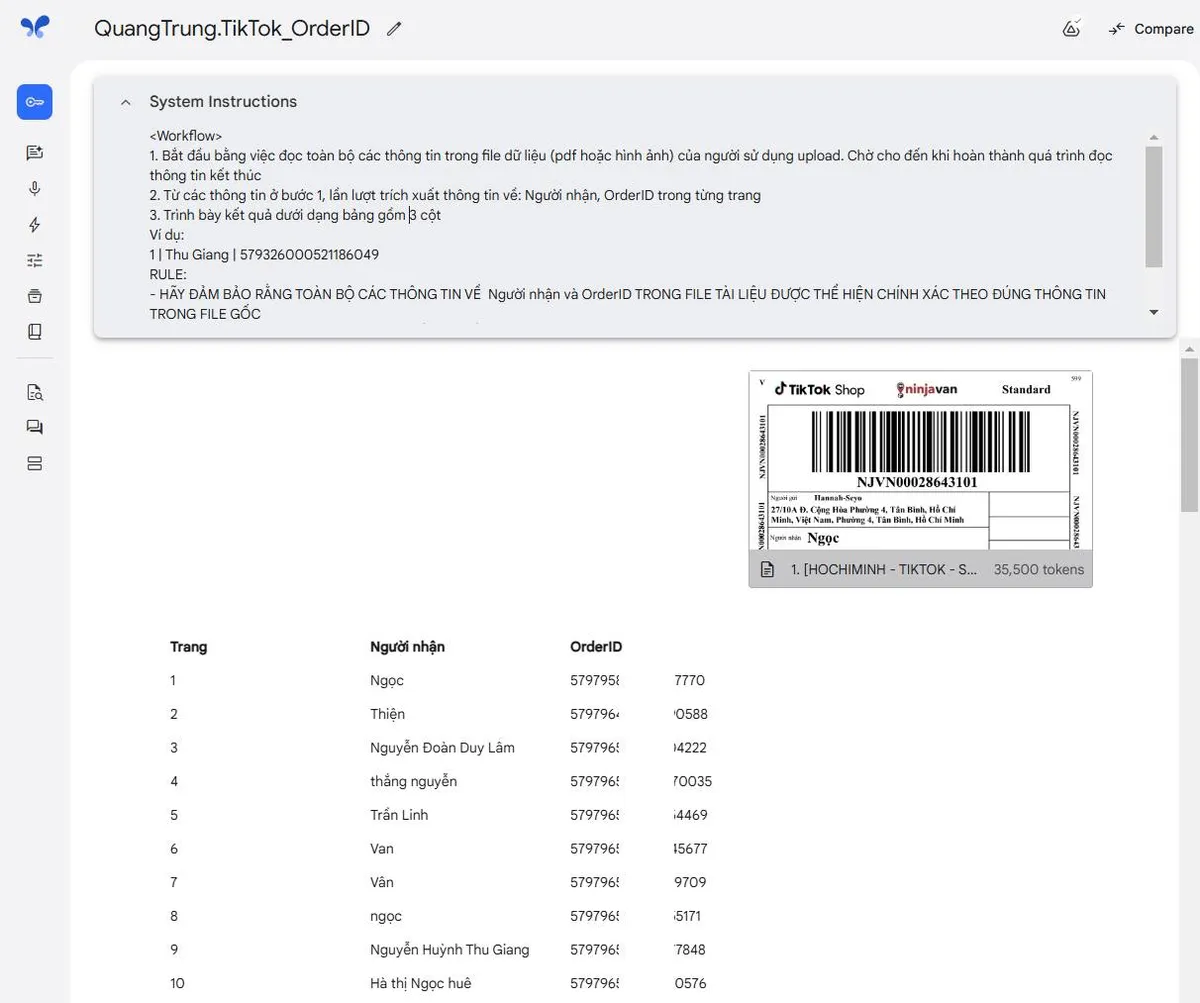Open the Prompt Gallery book icon
Image resolution: width=1200 pixels, height=1003 pixels.
coord(35,331)
